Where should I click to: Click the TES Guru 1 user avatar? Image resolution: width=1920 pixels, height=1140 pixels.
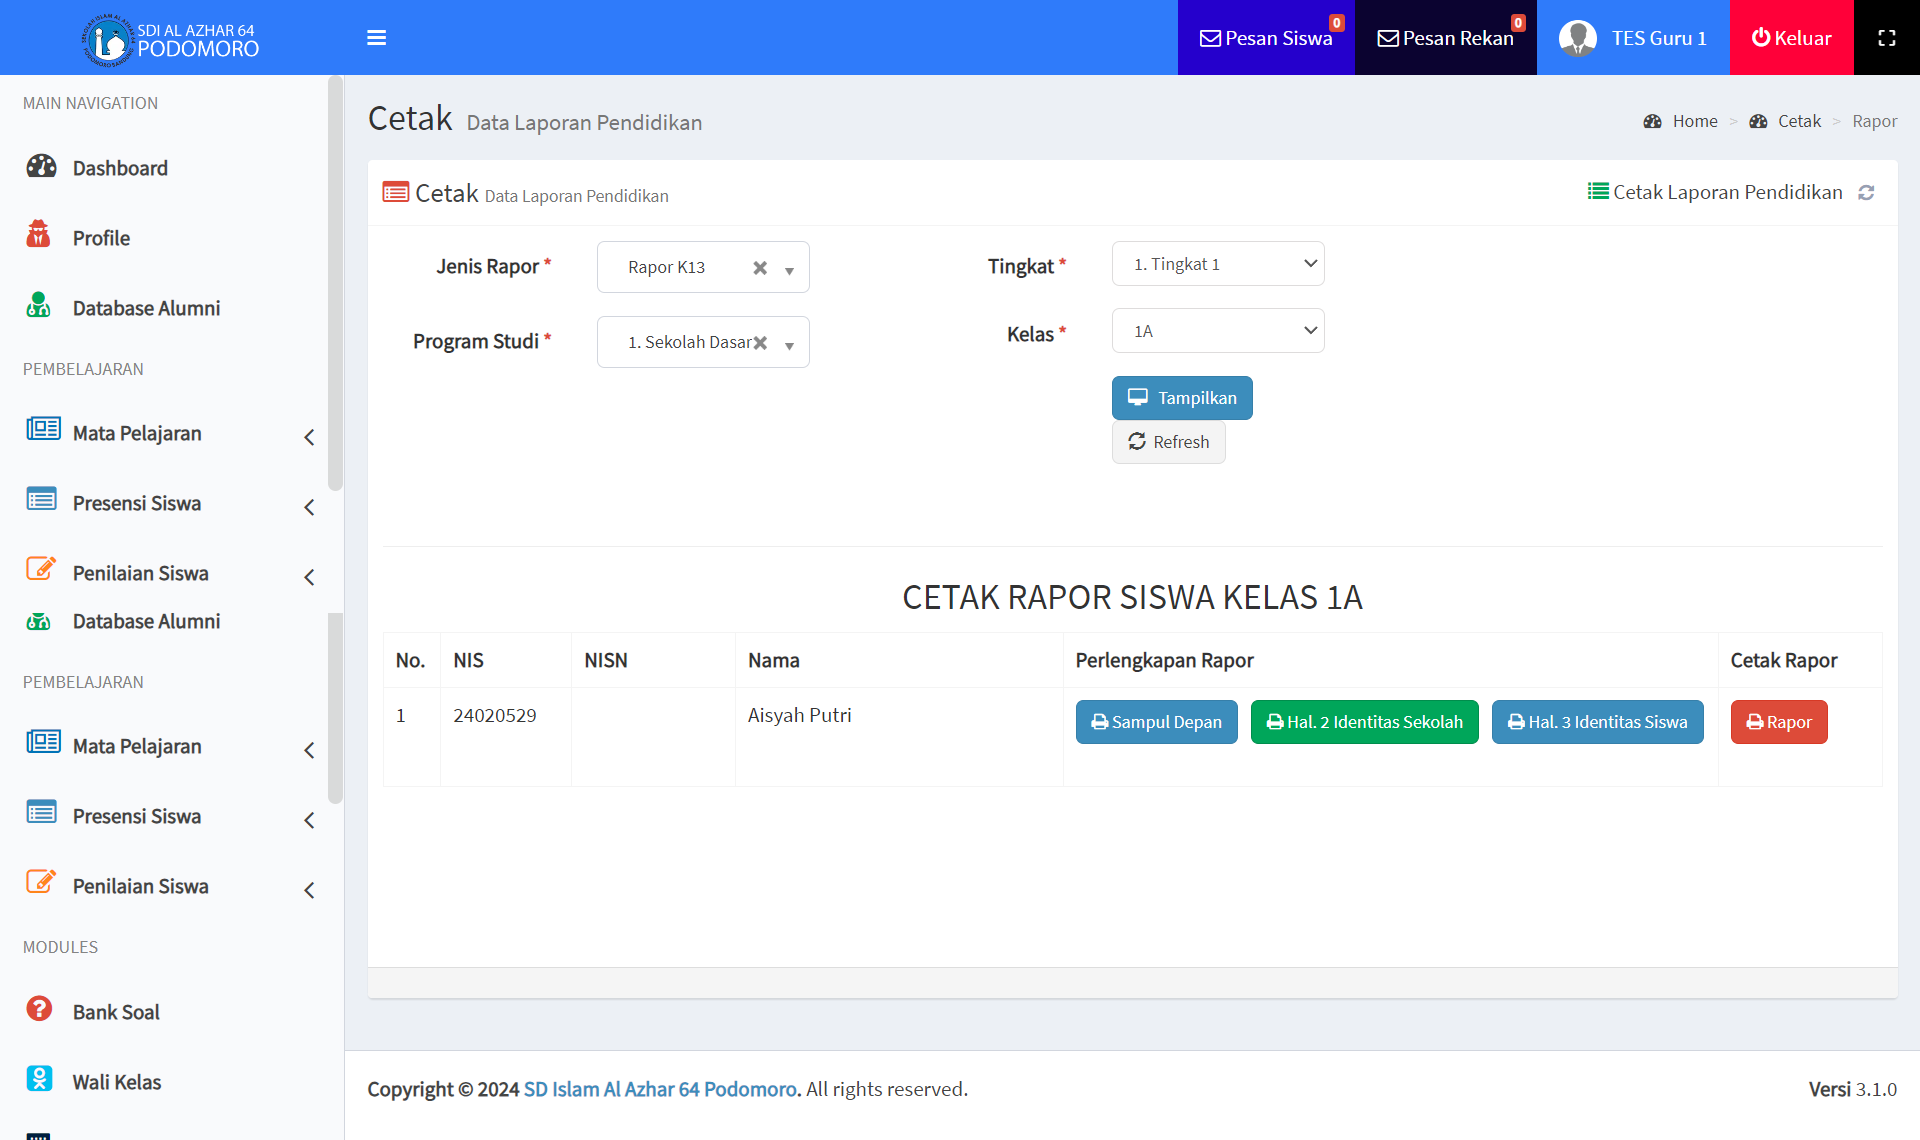point(1578,38)
